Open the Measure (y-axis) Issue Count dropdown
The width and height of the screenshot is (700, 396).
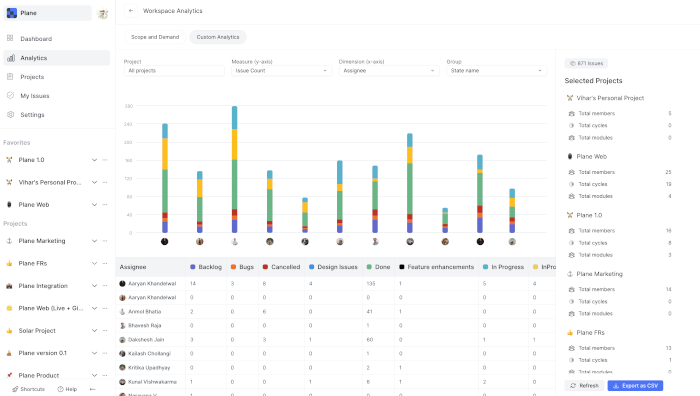click(282, 71)
